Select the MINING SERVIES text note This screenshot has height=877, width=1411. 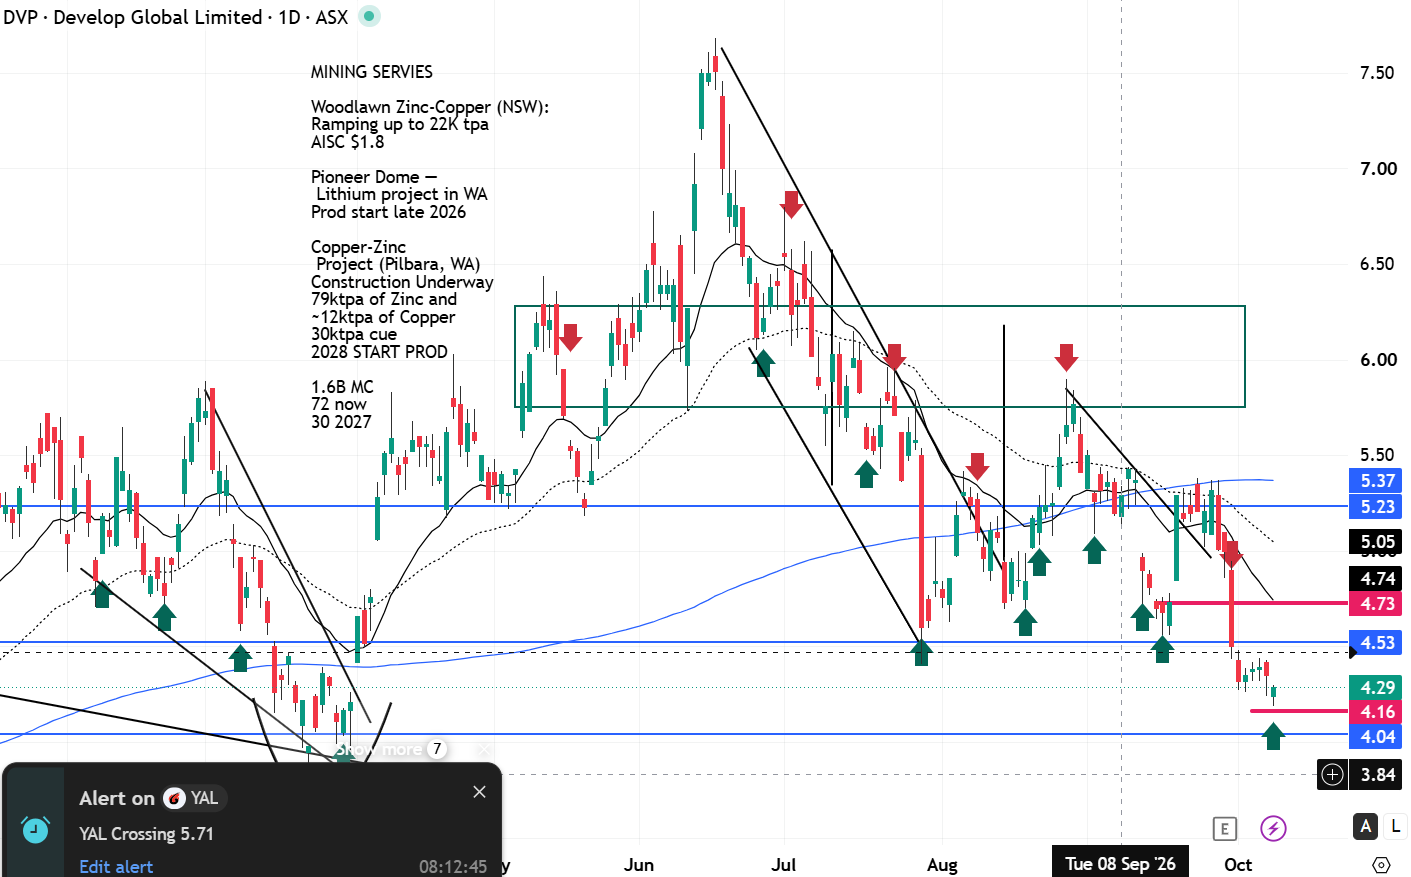372,72
